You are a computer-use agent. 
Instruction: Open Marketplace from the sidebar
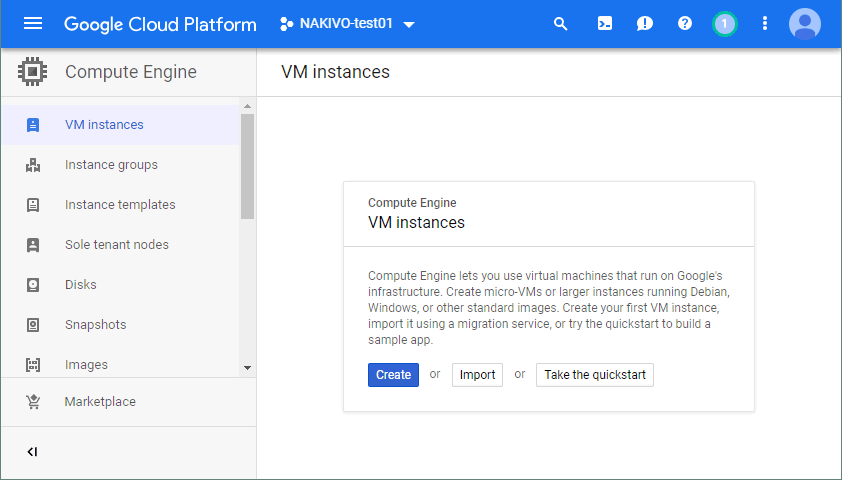coord(100,402)
